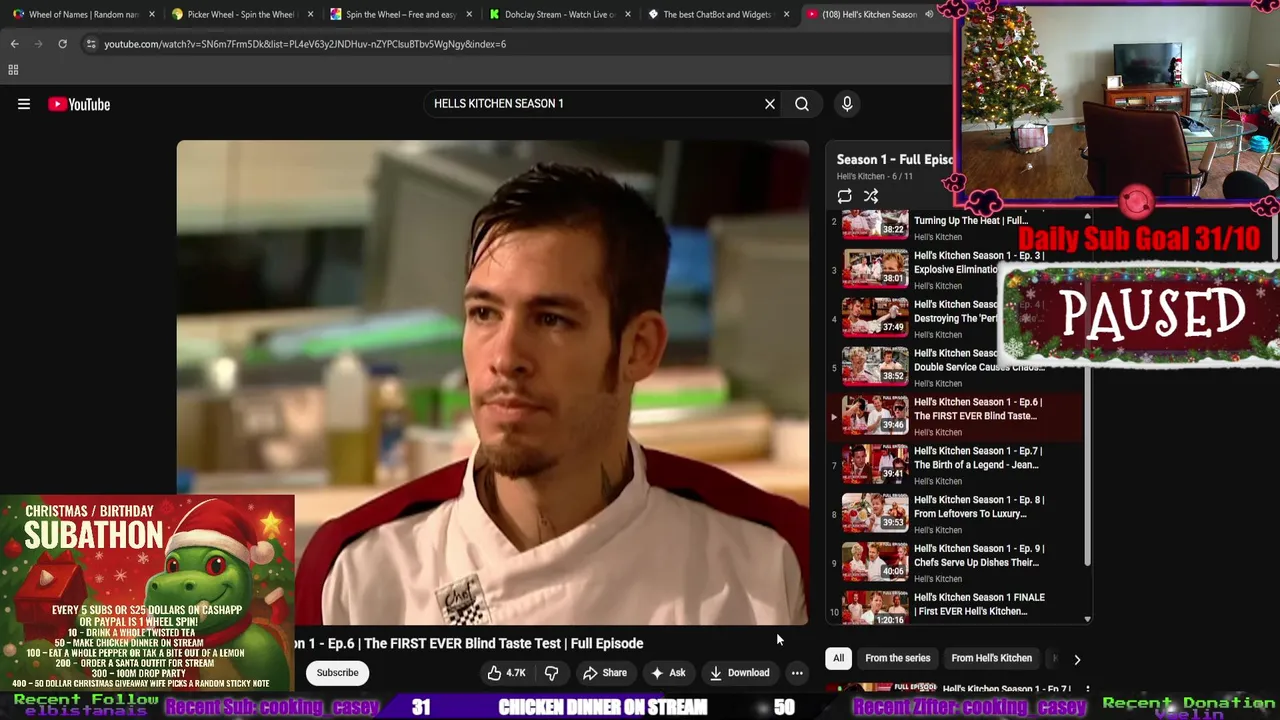
Task: Open the suggested Ep.7 video below chips
Action: [955, 689]
